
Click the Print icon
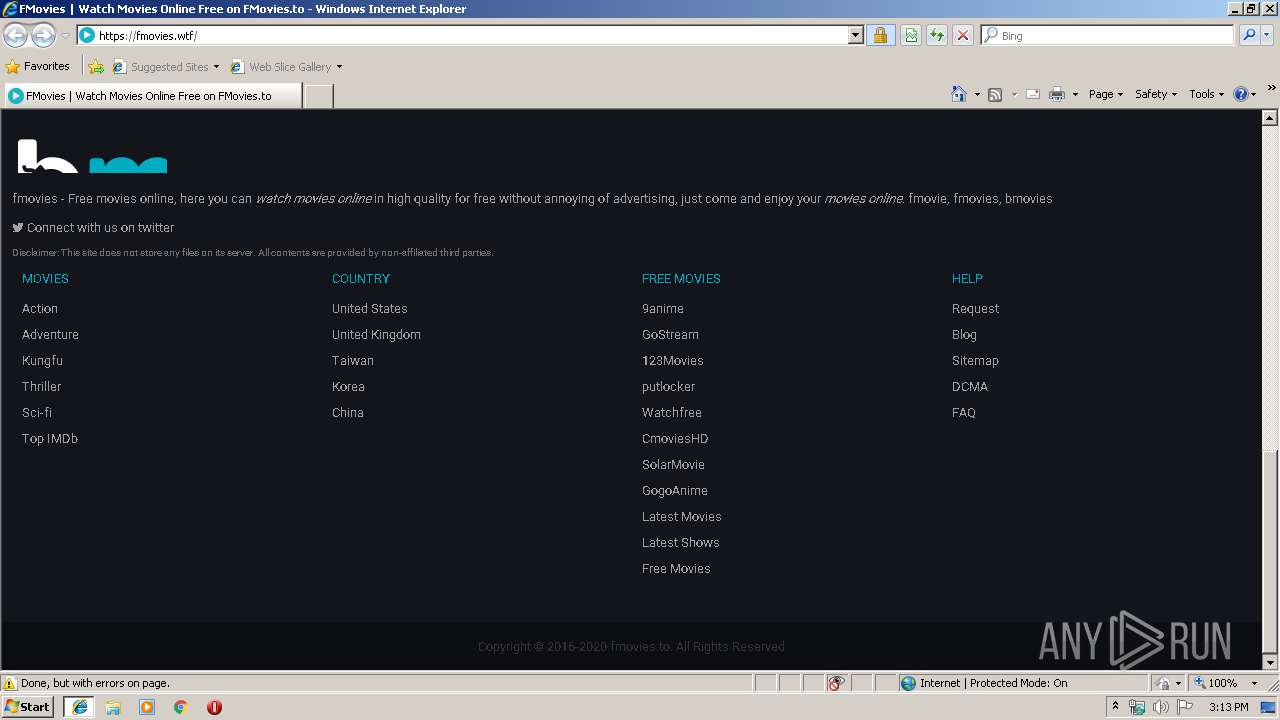1057,94
